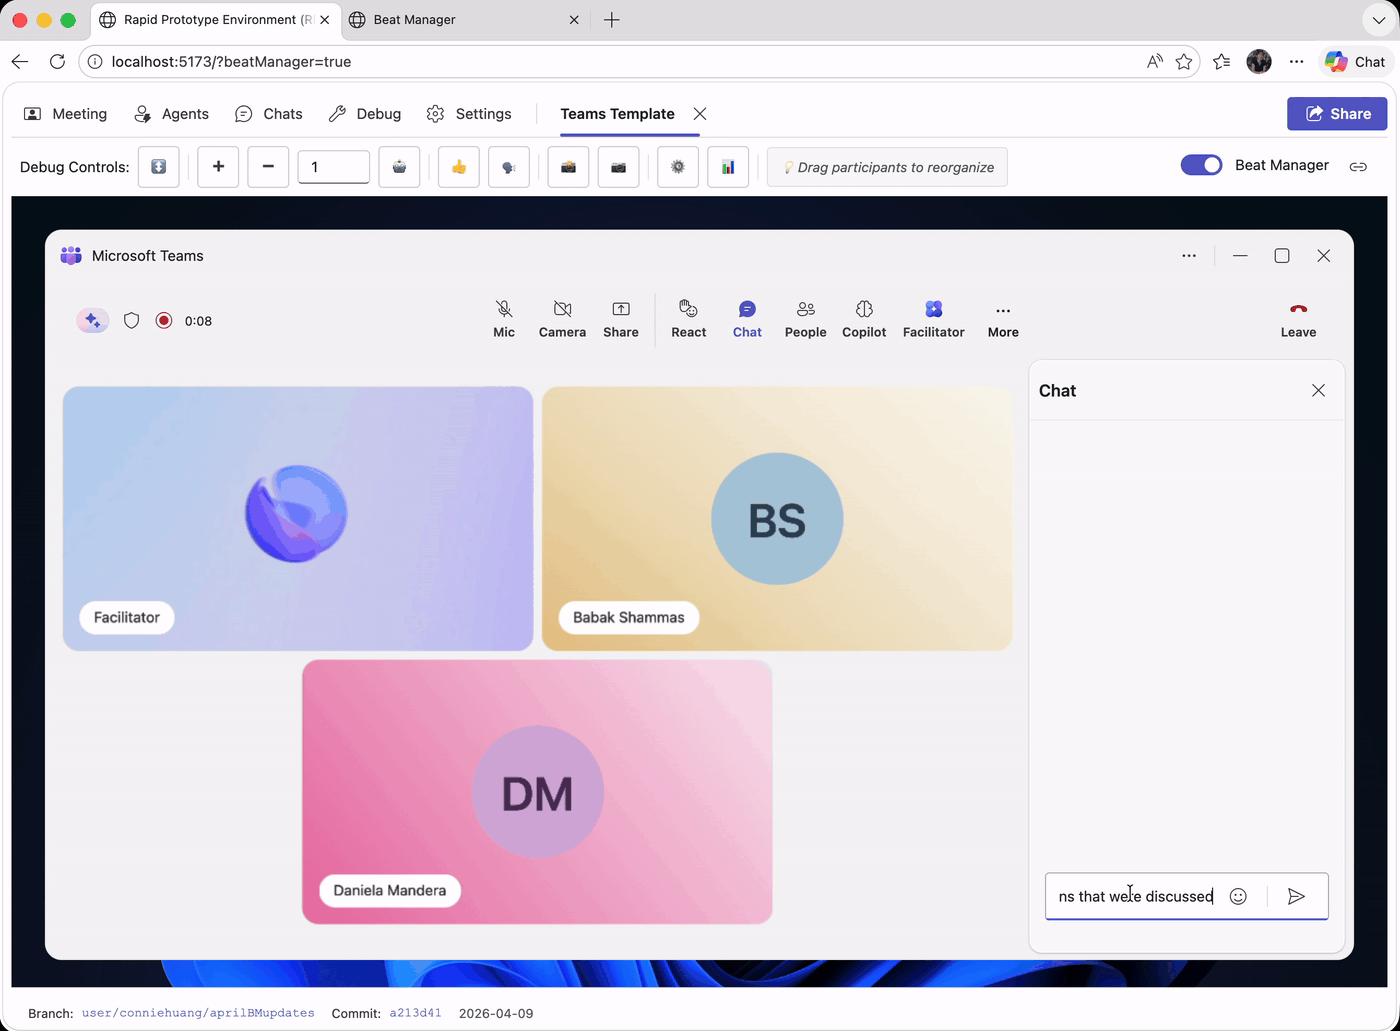Select the Teams Template tab
The width and height of the screenshot is (1400, 1031).
point(617,114)
